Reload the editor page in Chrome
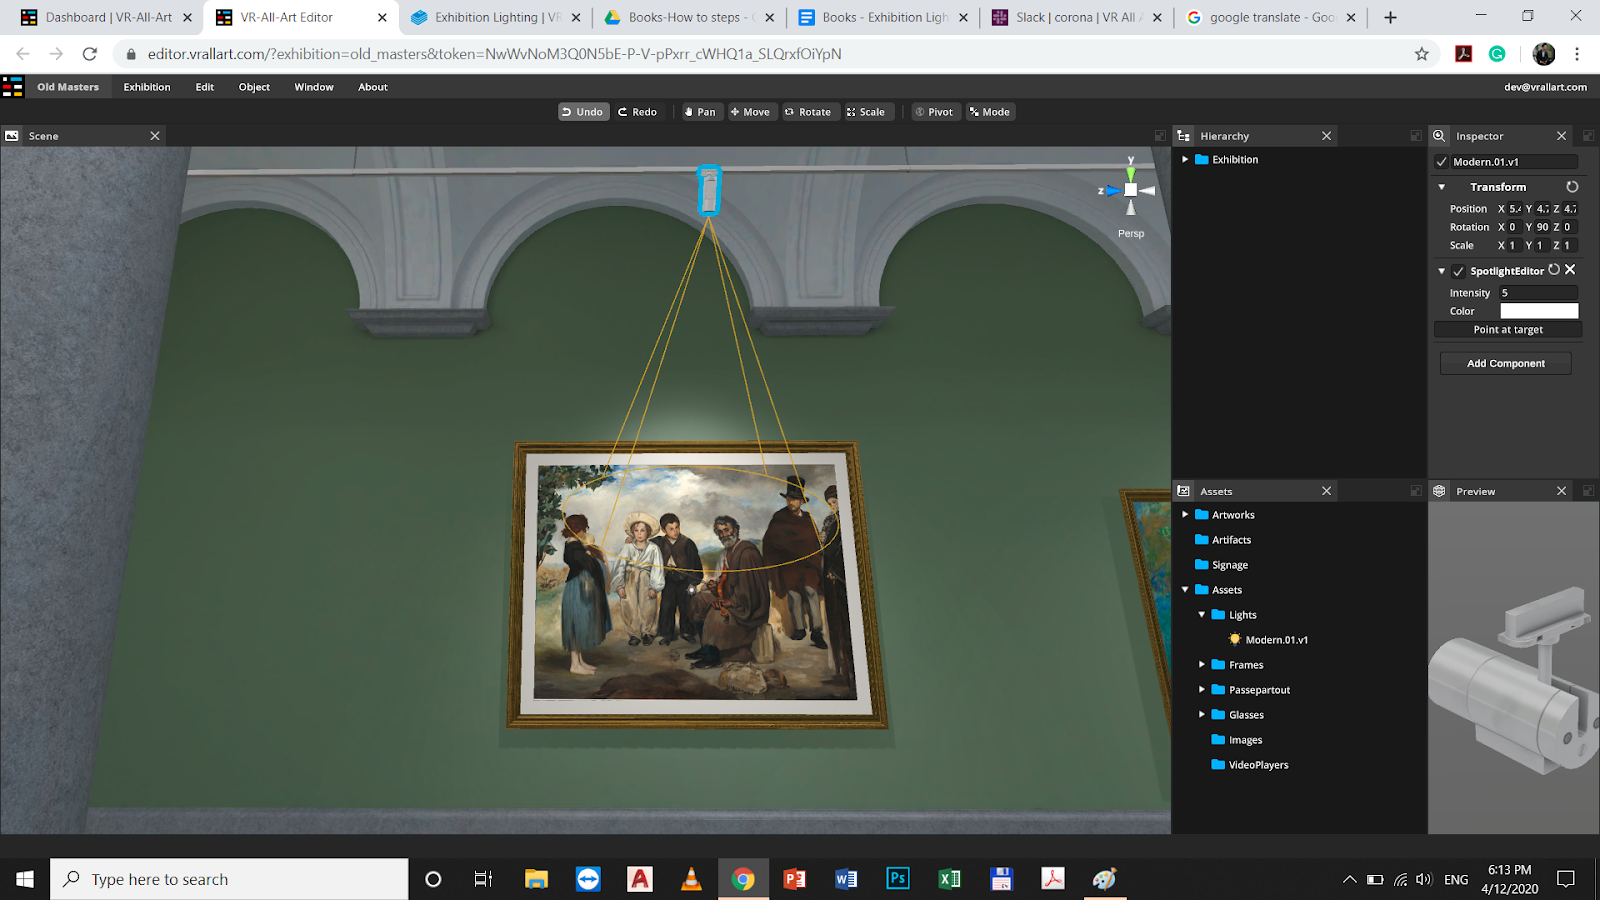Viewport: 1600px width, 900px height. pyautogui.click(x=90, y=54)
